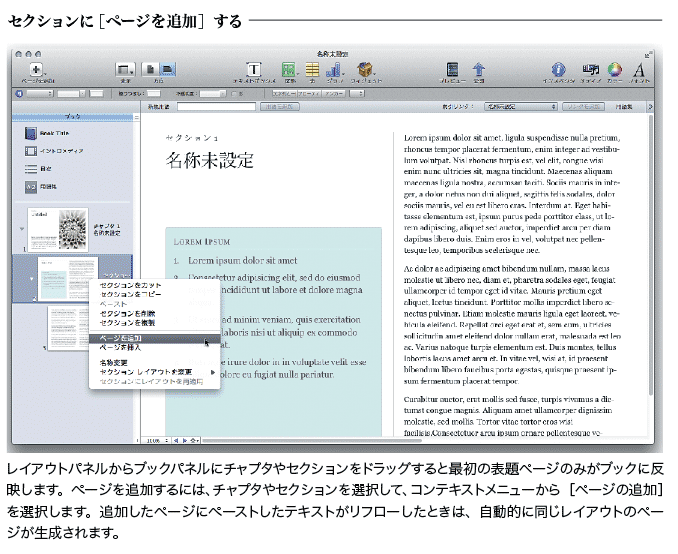Collapse the selected section disclosure triangle

point(31,279)
